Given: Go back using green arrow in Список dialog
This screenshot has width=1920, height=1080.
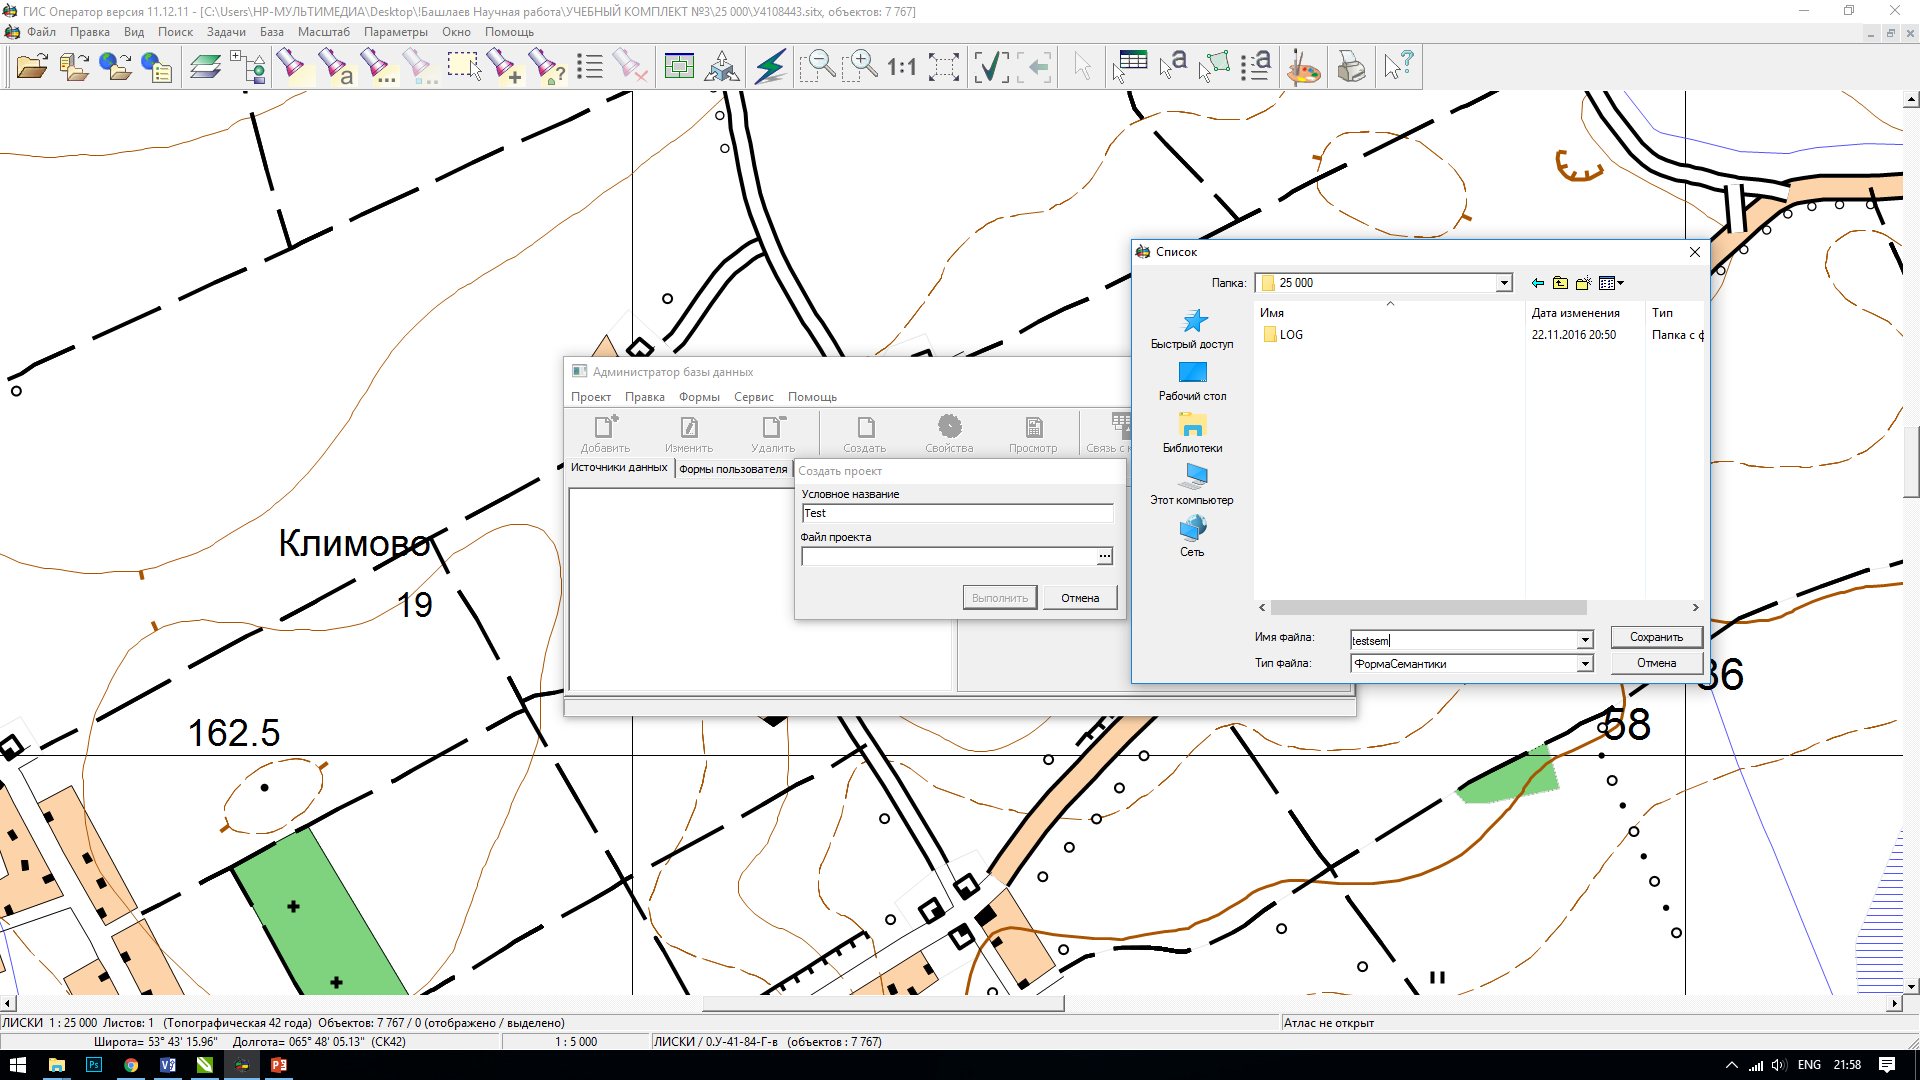Looking at the screenshot, I should click(x=1538, y=283).
